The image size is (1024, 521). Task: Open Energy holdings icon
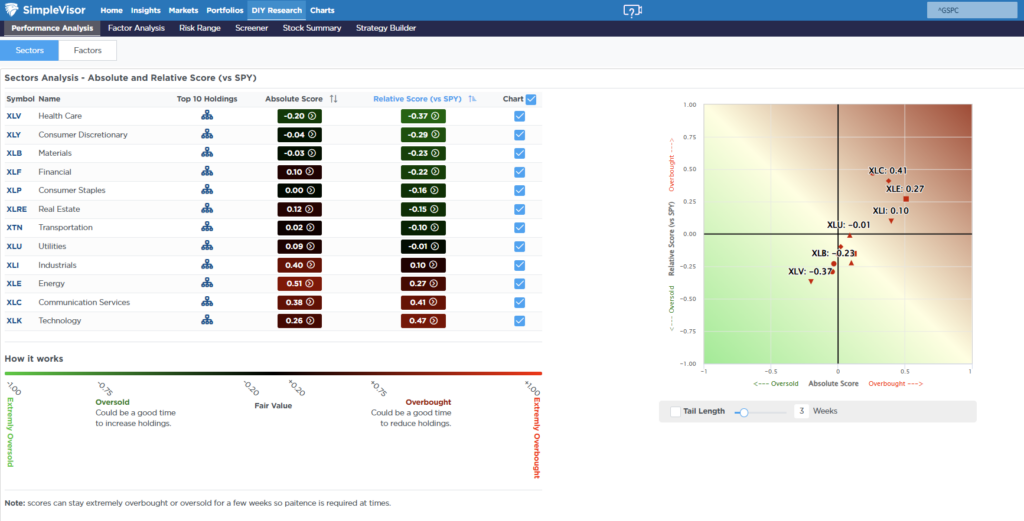pos(207,283)
